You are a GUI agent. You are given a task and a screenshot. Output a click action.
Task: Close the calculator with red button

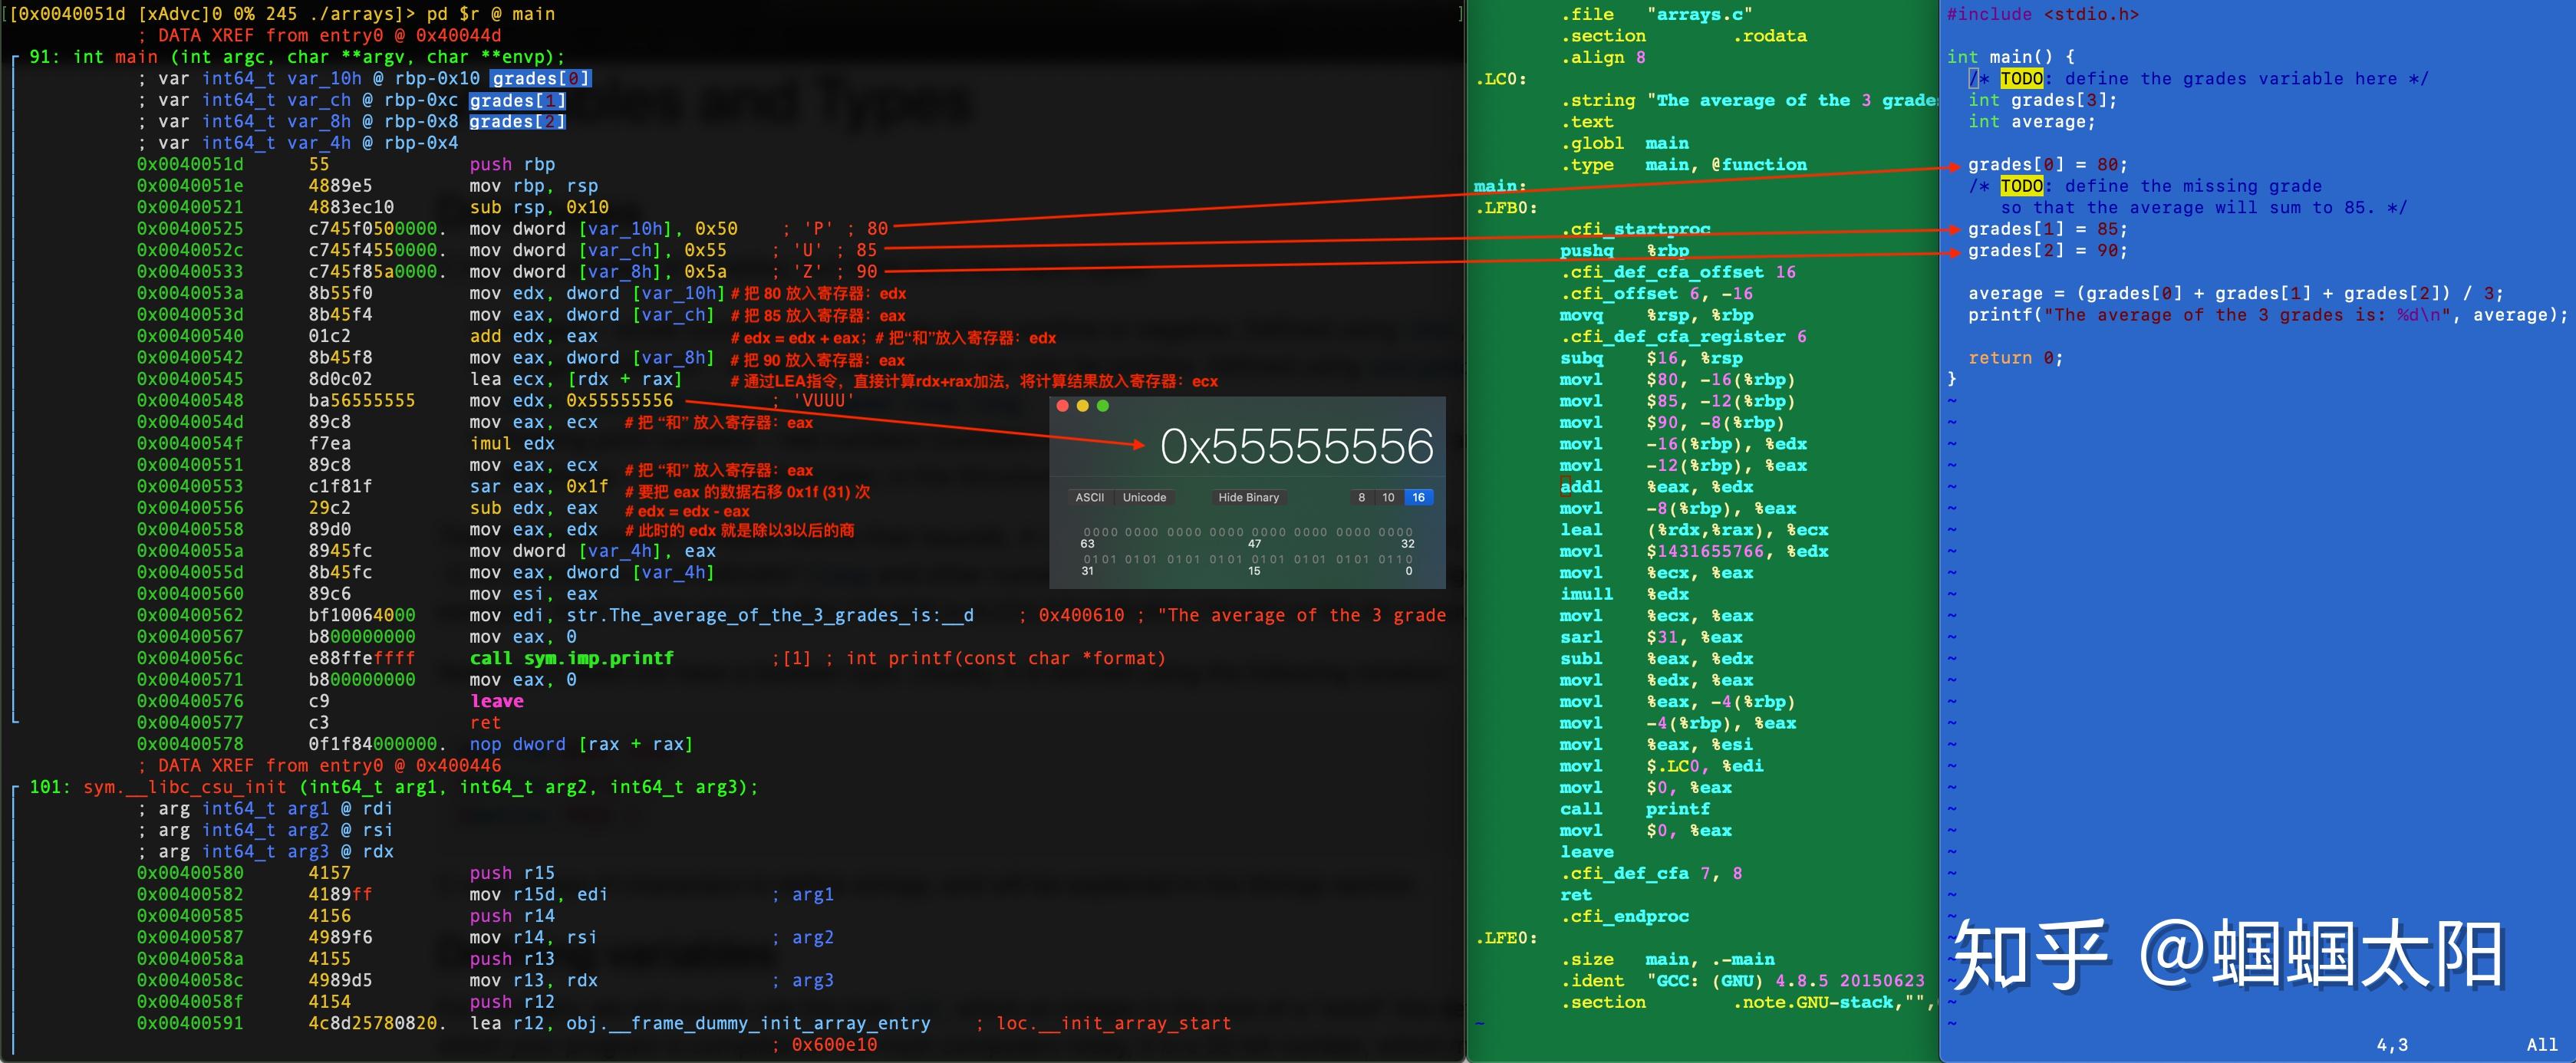(x=1062, y=406)
